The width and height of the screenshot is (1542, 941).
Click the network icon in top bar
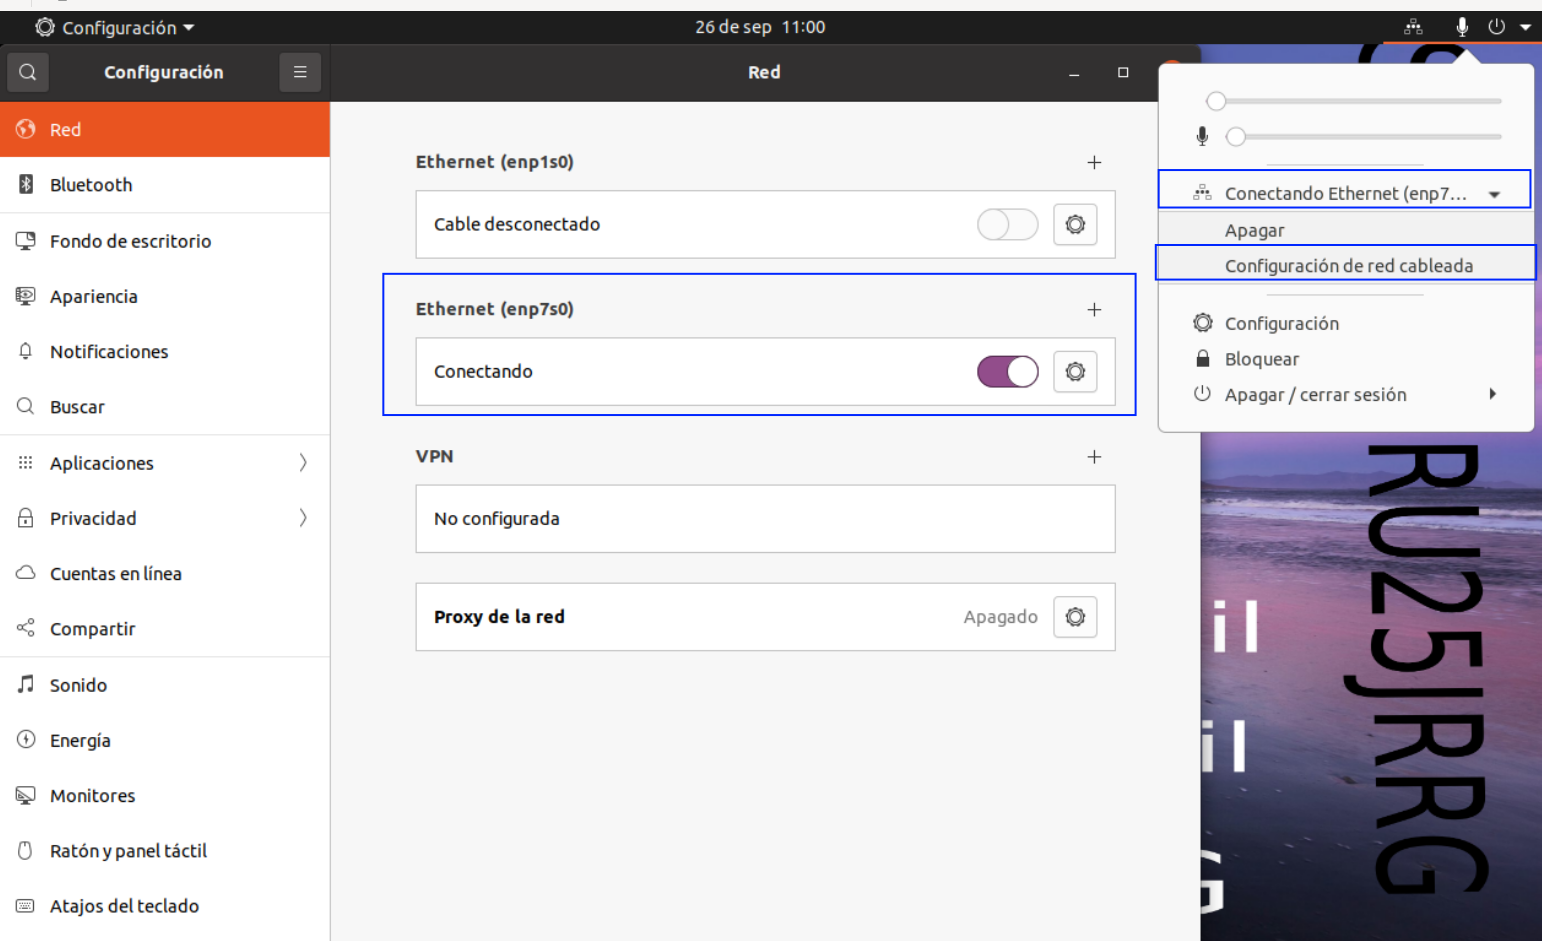1413,27
